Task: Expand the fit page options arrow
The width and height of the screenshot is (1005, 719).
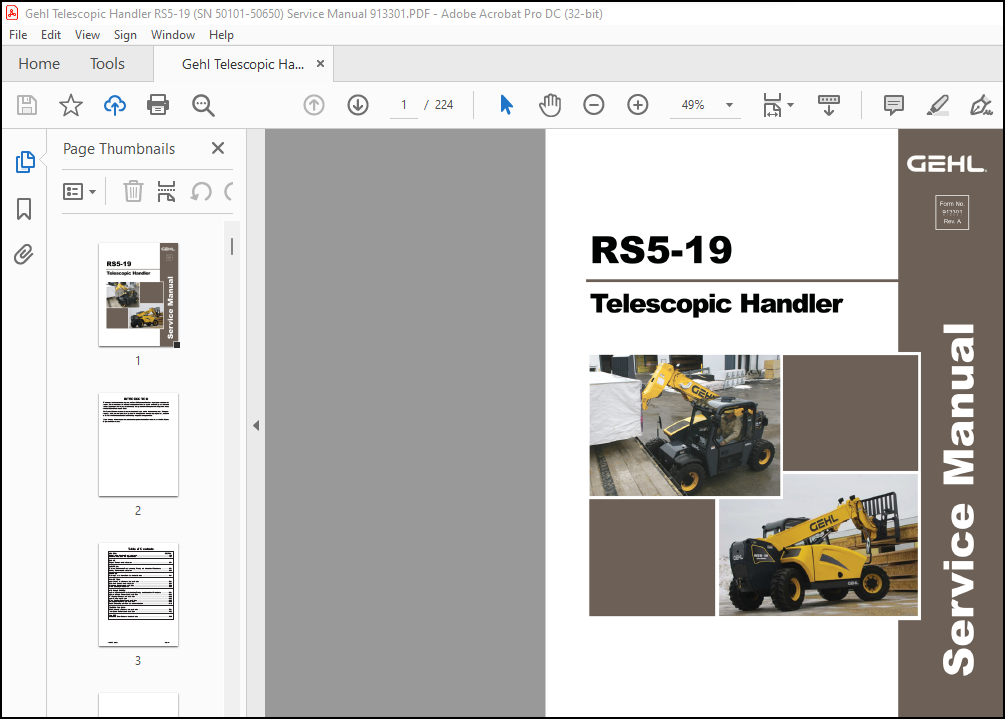Action: pyautogui.click(x=790, y=105)
